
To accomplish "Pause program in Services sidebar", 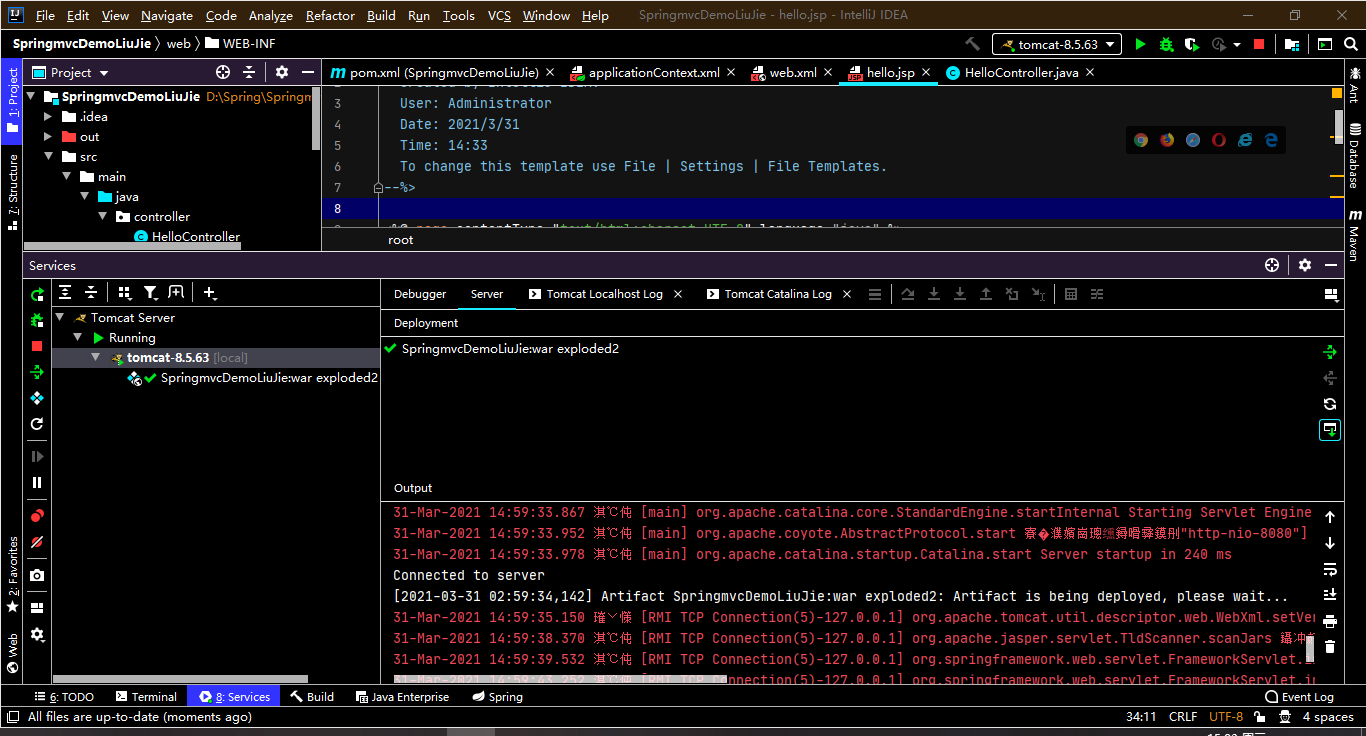I will pyautogui.click(x=37, y=482).
